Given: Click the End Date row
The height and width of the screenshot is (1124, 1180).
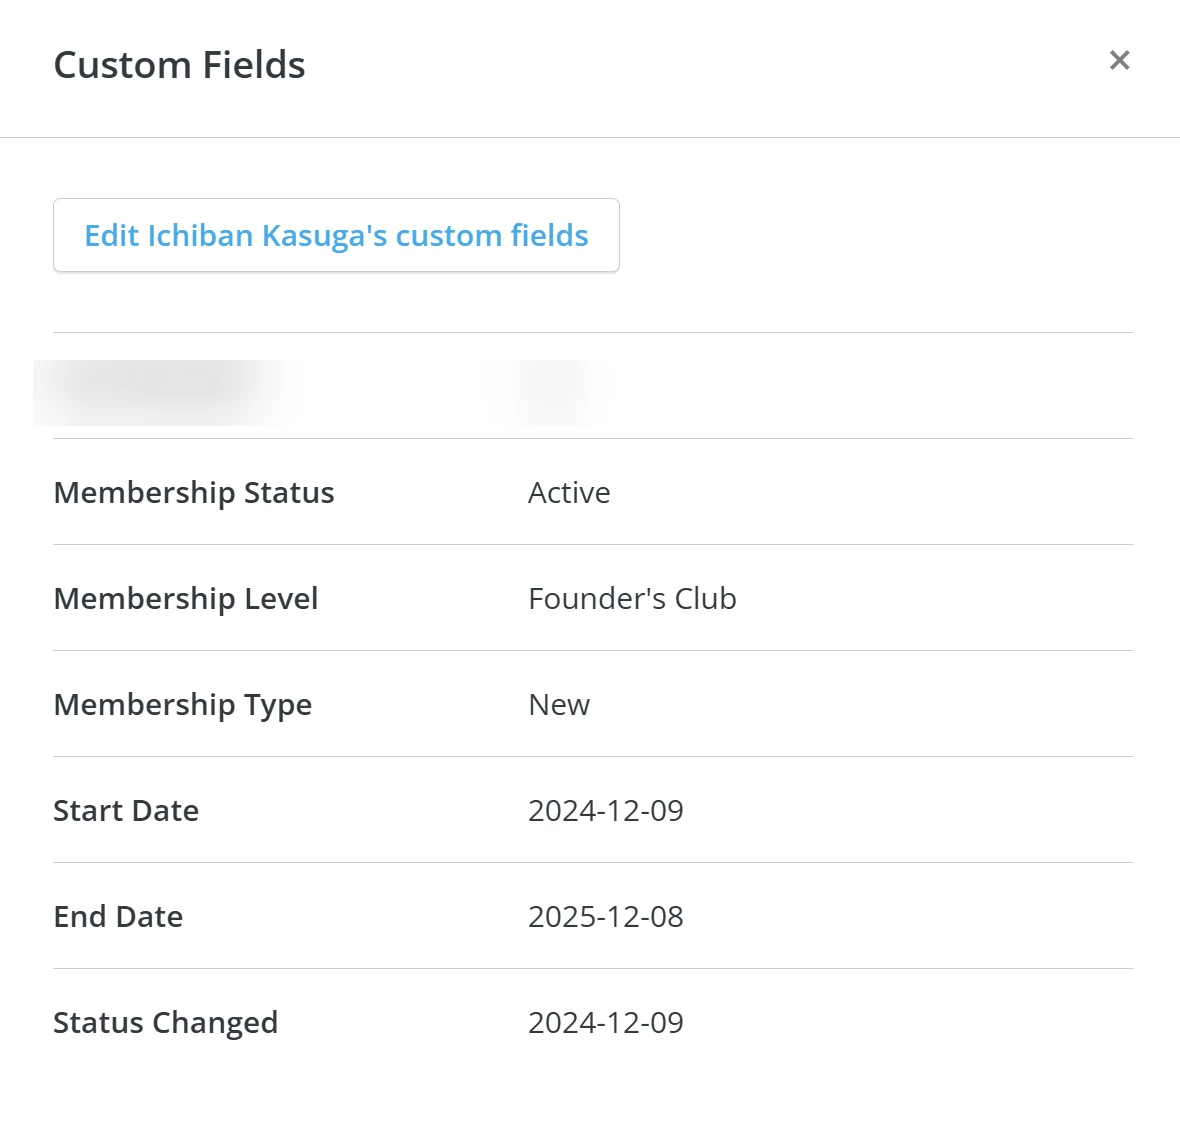Looking at the screenshot, I should tap(590, 916).
